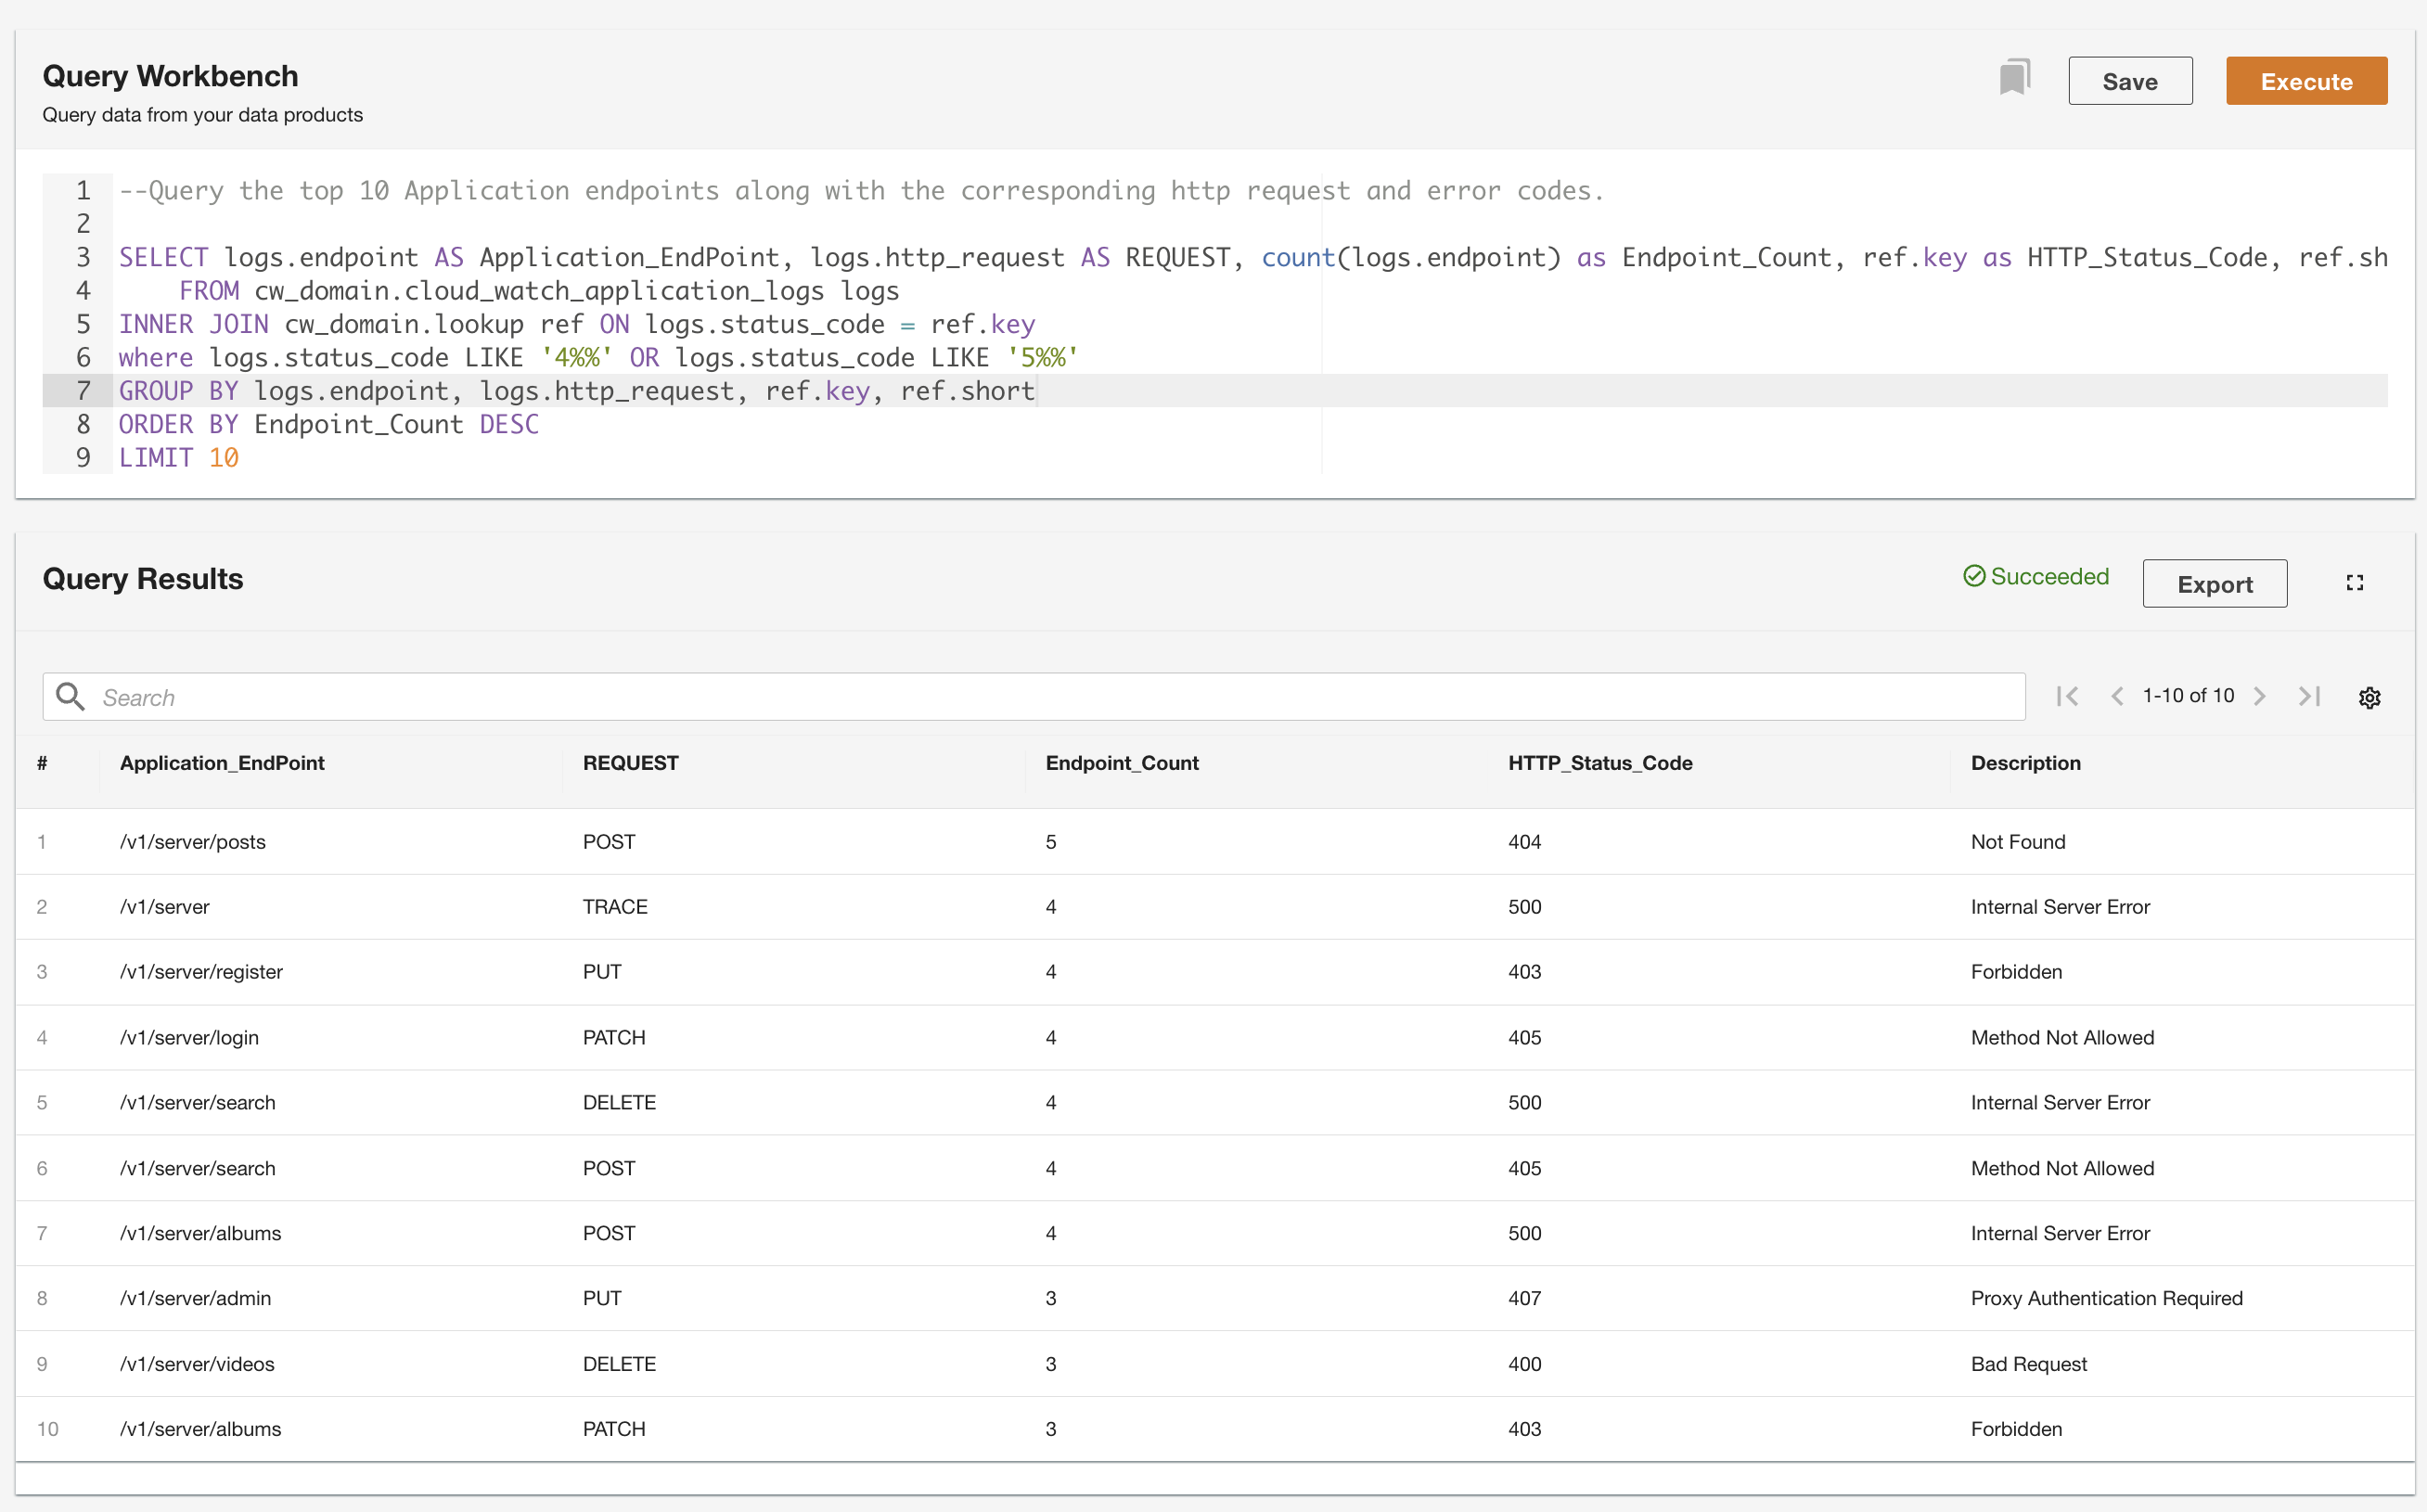Click line number 9 in editor gutter
The image size is (2427, 1512).
pyautogui.click(x=83, y=458)
